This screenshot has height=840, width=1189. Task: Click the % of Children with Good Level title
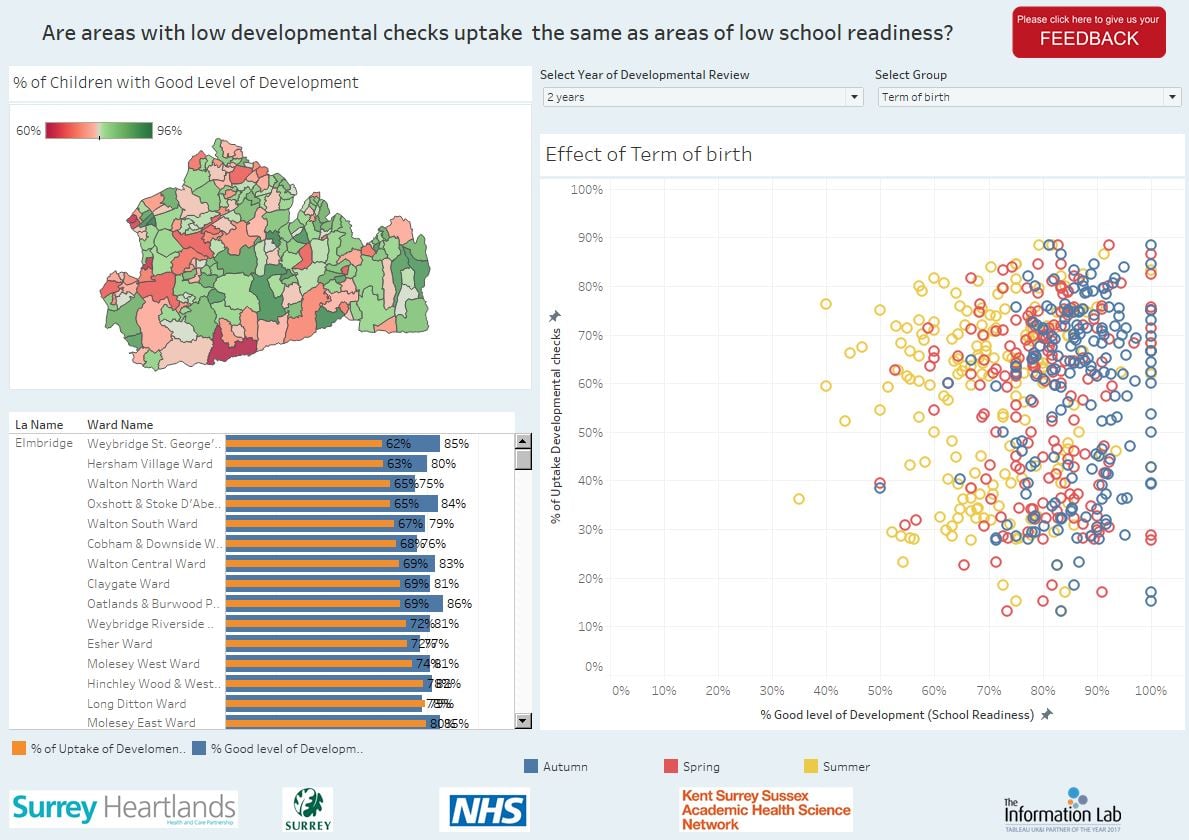[x=186, y=83]
